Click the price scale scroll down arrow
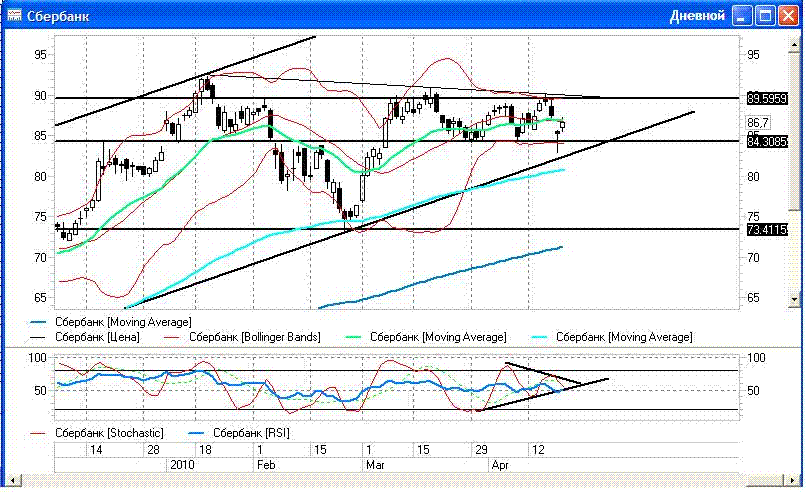806x493 pixels. [x=795, y=299]
